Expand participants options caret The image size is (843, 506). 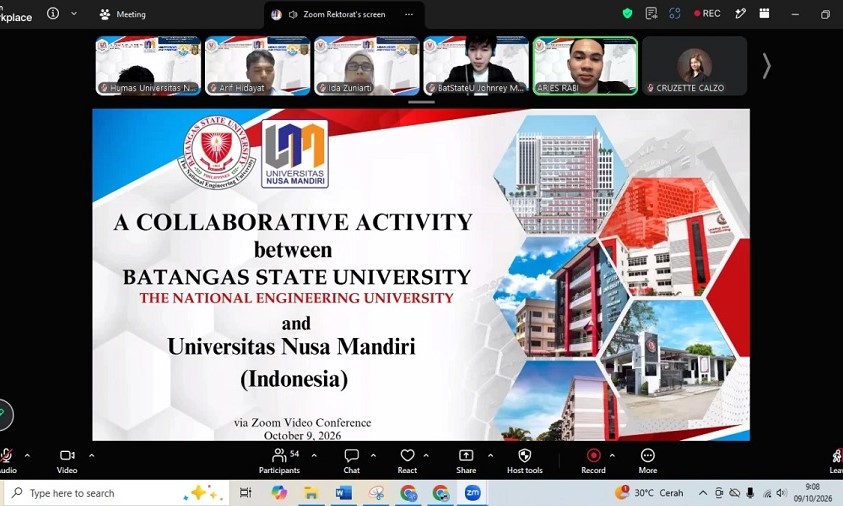pos(314,455)
